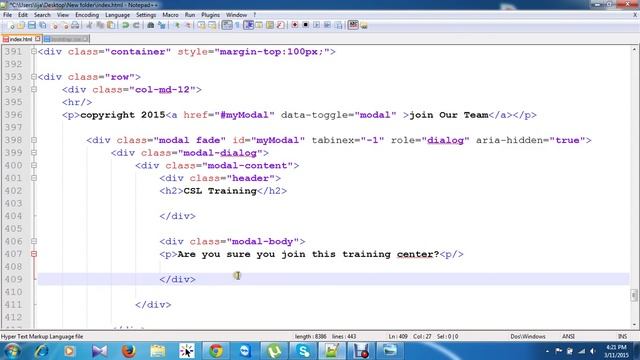The width and height of the screenshot is (640, 360).
Task: Save the current file via toolbar
Action: 31,25
